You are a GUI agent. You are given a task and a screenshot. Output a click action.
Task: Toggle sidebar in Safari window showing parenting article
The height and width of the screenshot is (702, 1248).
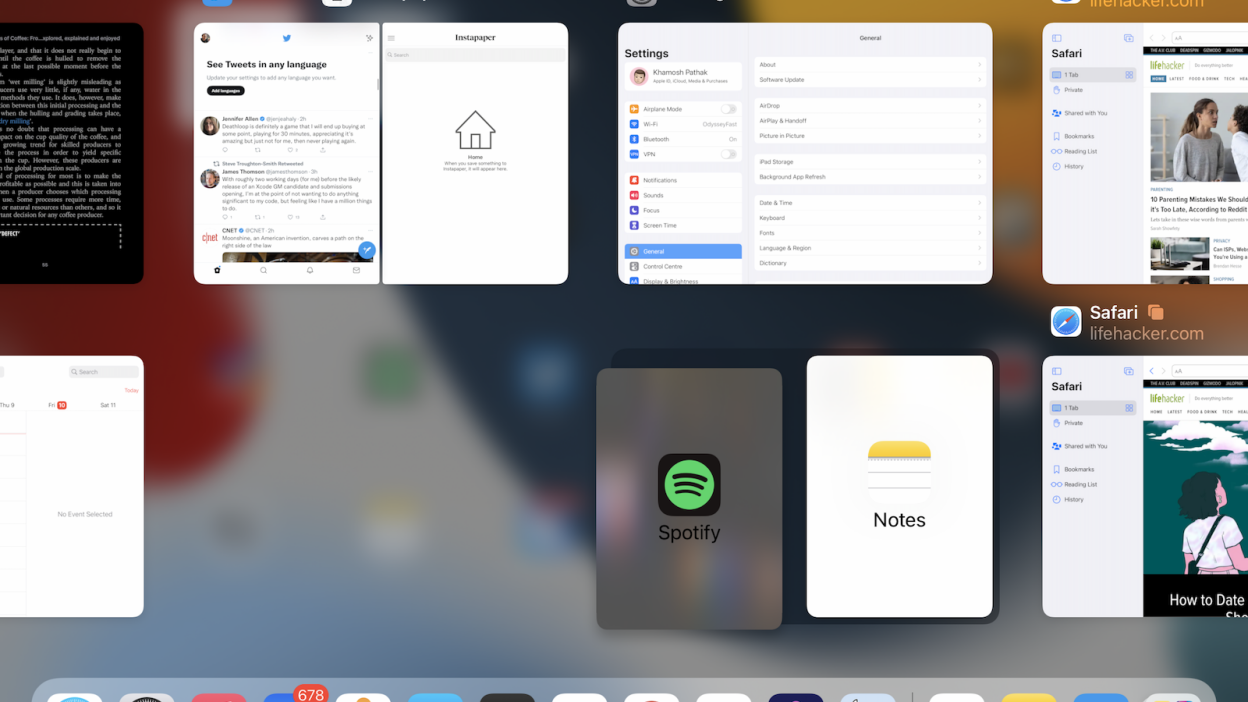tap(1056, 38)
